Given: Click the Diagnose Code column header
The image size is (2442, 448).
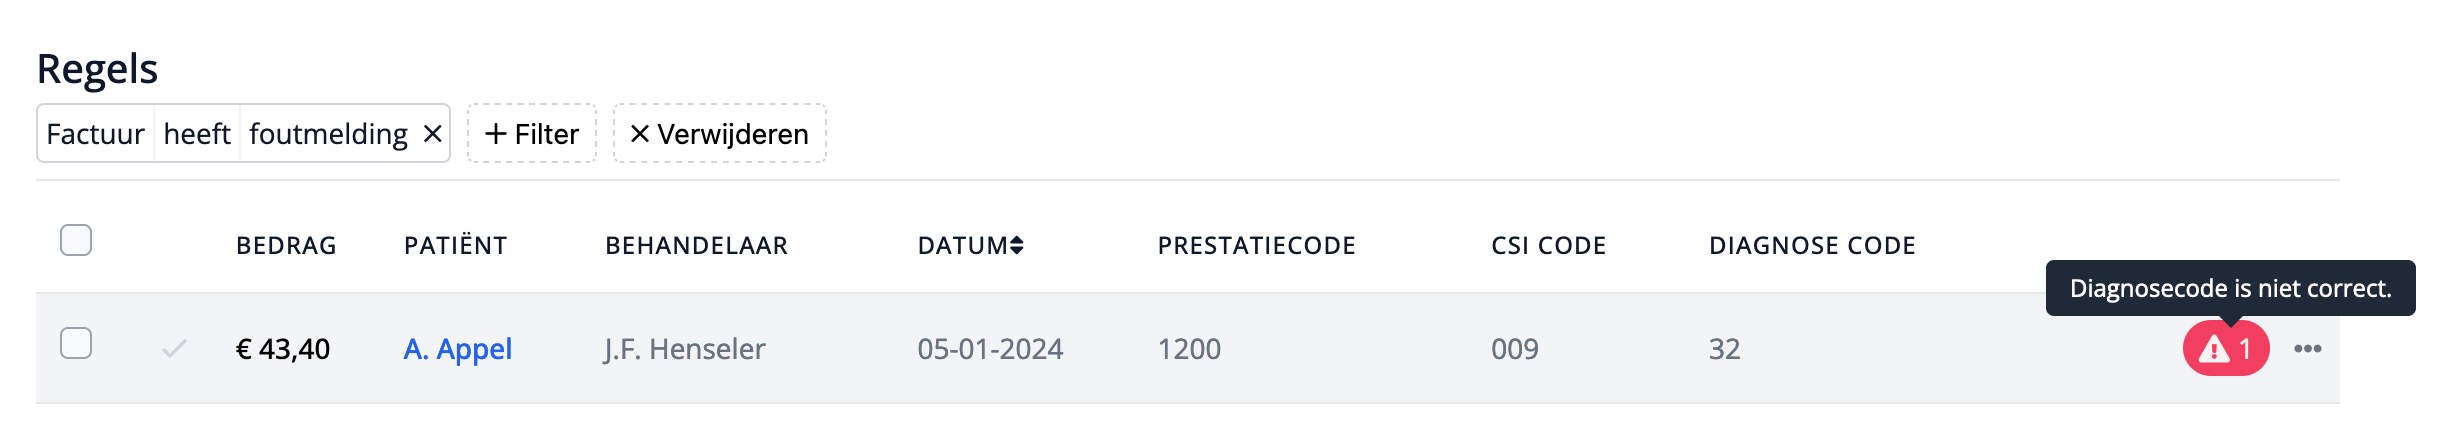Looking at the screenshot, I should 1812,246.
